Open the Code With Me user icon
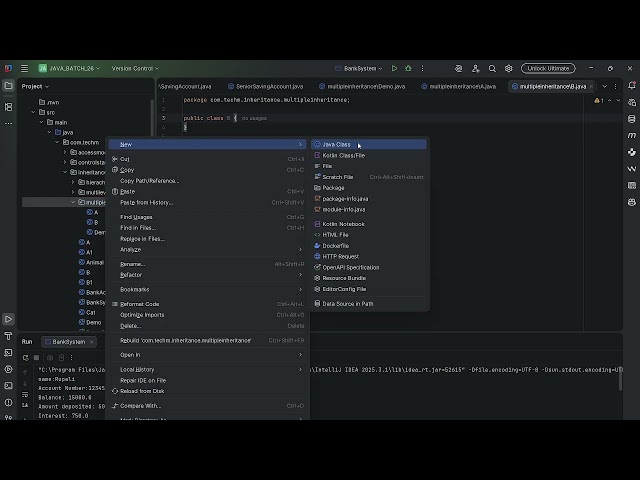Viewport: 640px width, 480px height. click(x=476, y=69)
